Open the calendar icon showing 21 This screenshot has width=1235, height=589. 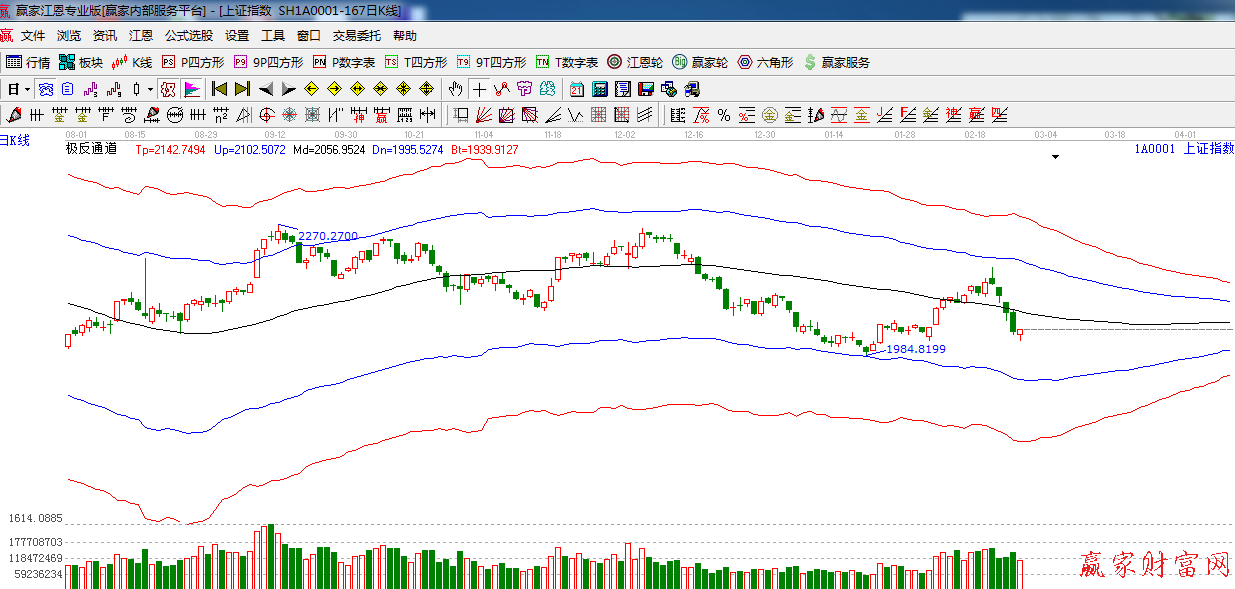(x=577, y=89)
